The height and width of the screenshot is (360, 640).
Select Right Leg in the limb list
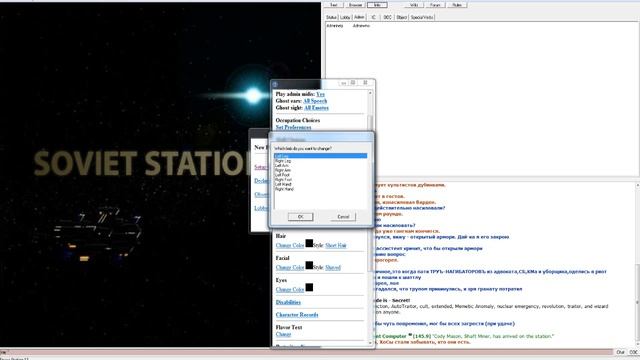point(320,161)
